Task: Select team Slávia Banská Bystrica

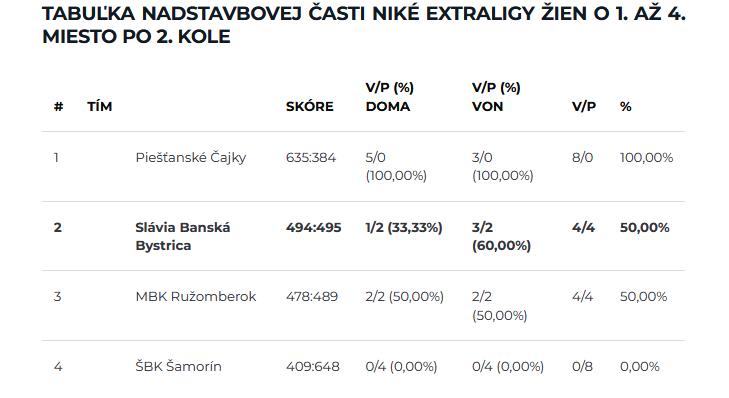Action: pyautogui.click(x=183, y=236)
